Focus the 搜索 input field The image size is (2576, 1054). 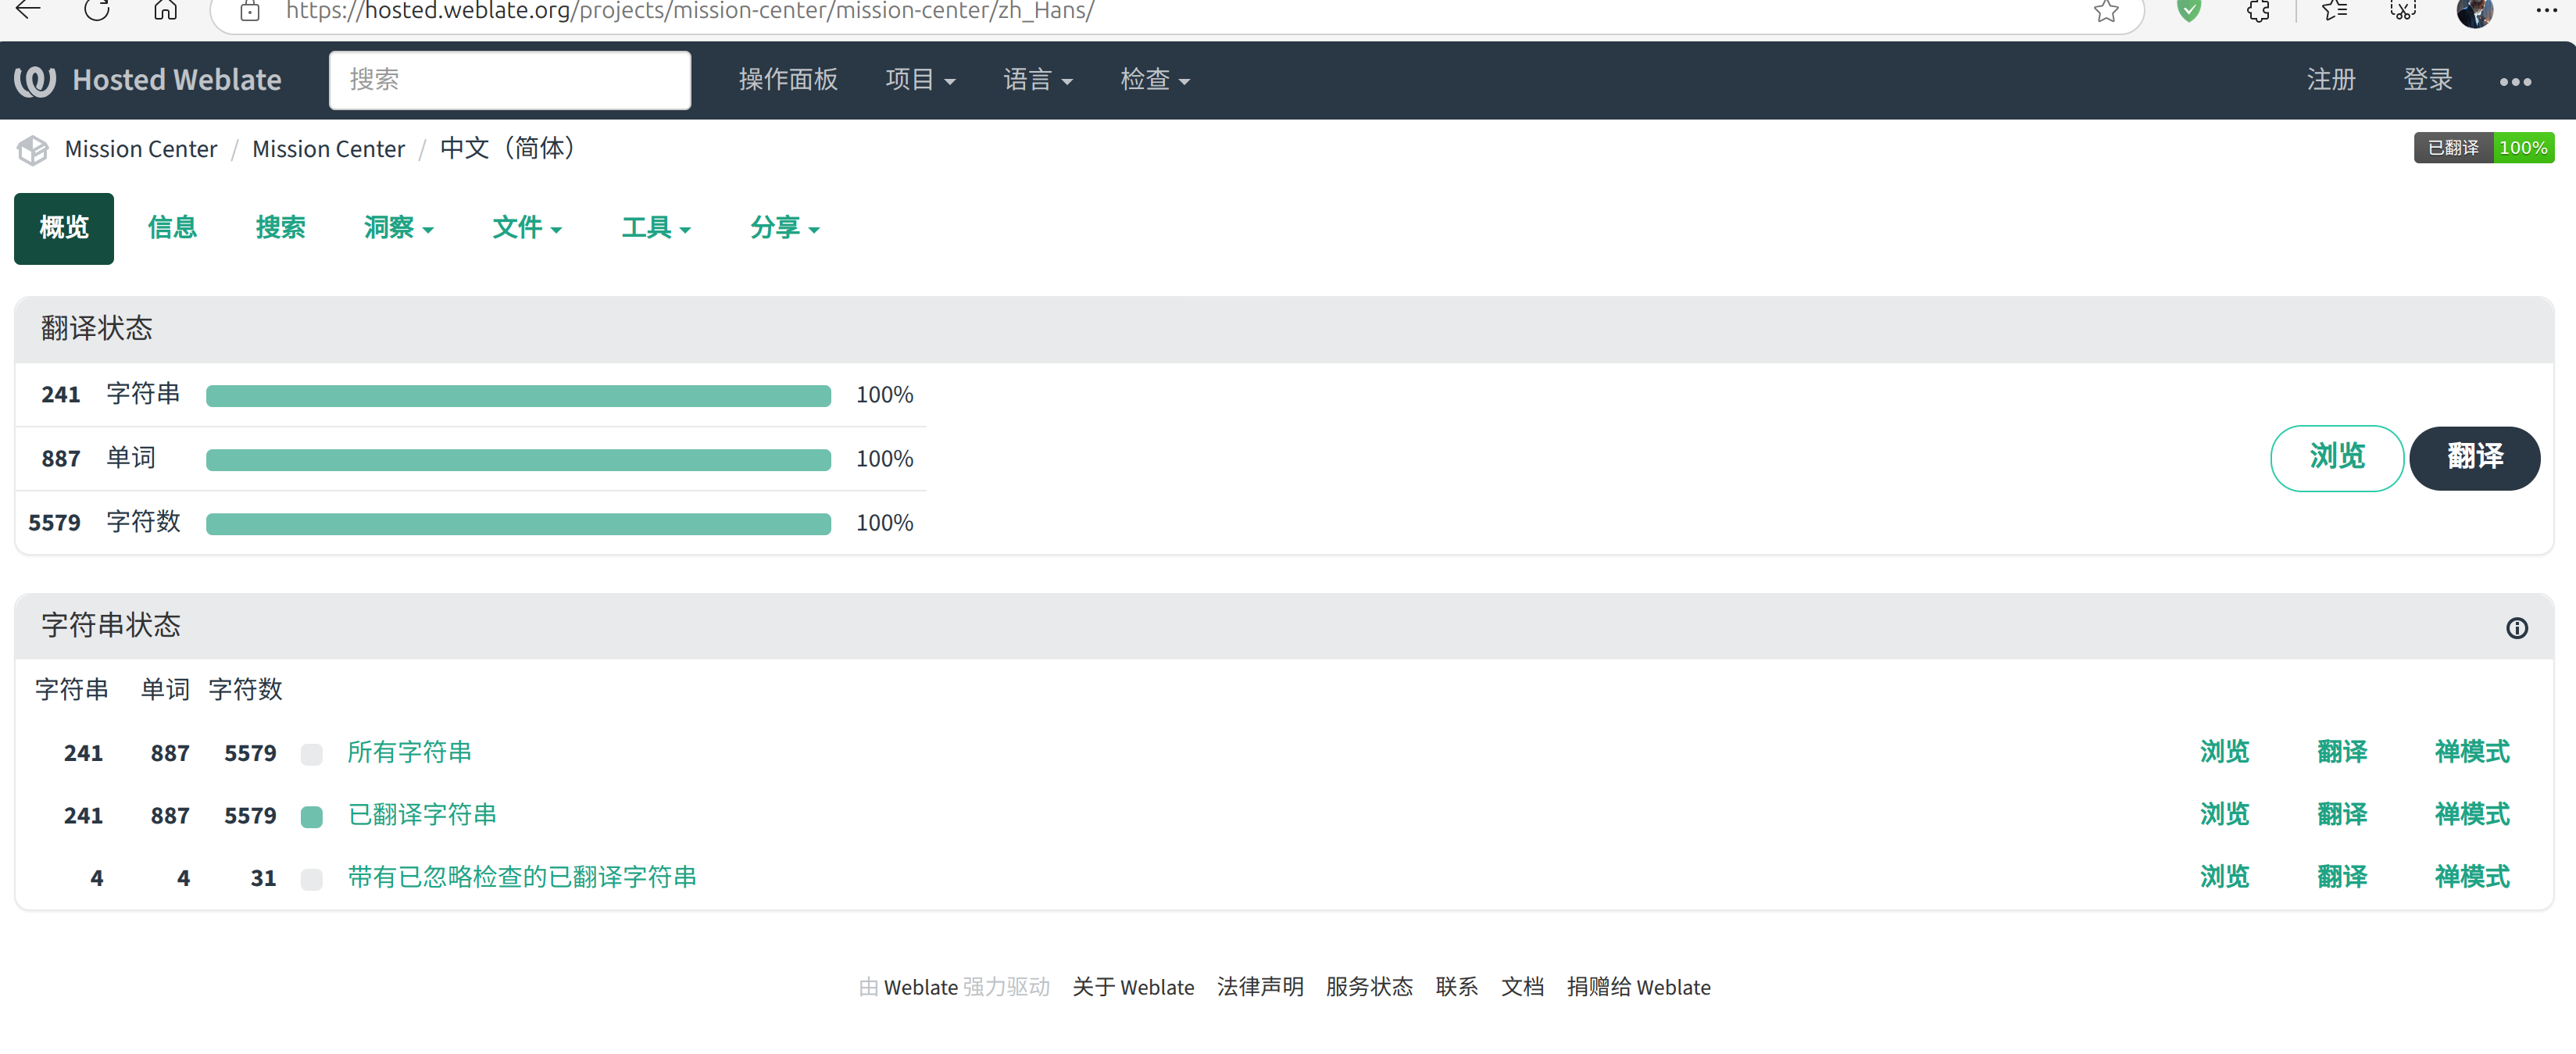[510, 80]
